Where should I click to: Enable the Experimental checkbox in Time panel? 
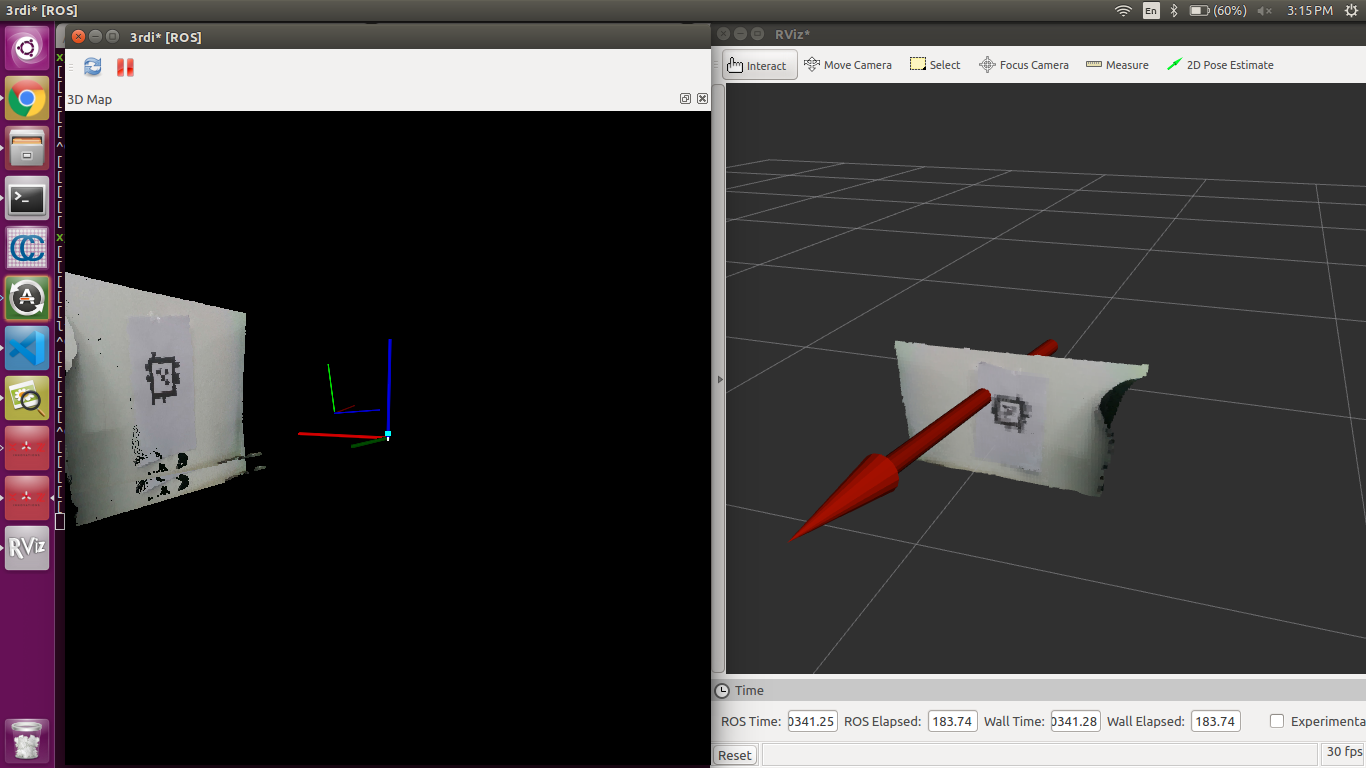(x=1277, y=721)
